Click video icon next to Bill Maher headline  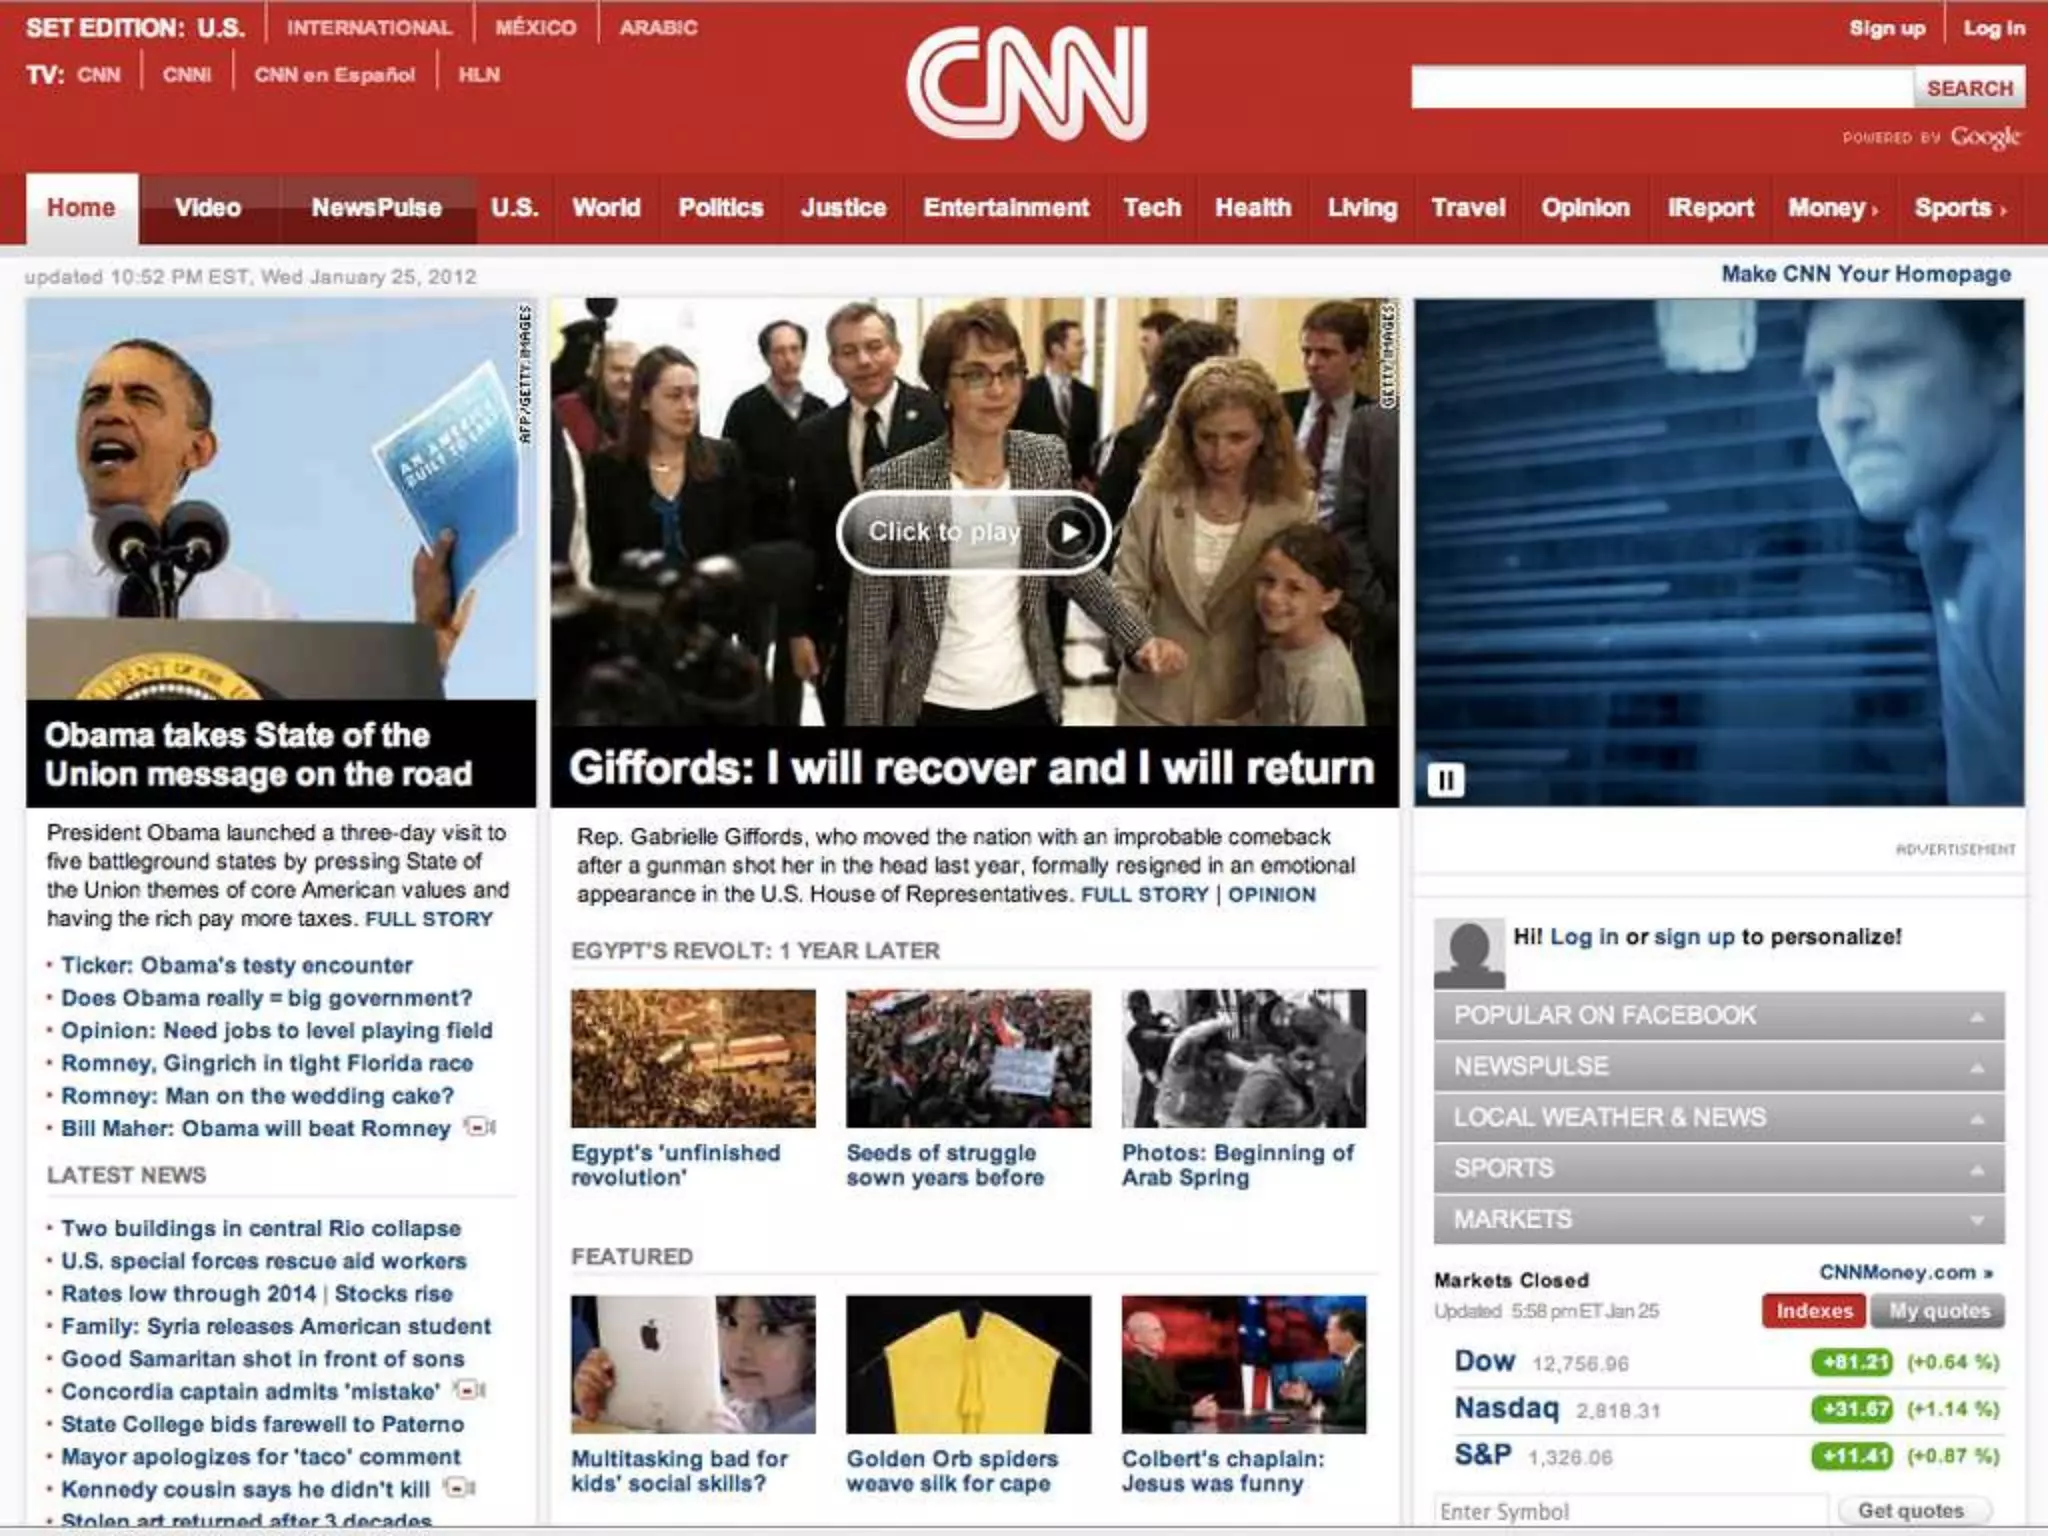(x=480, y=1127)
